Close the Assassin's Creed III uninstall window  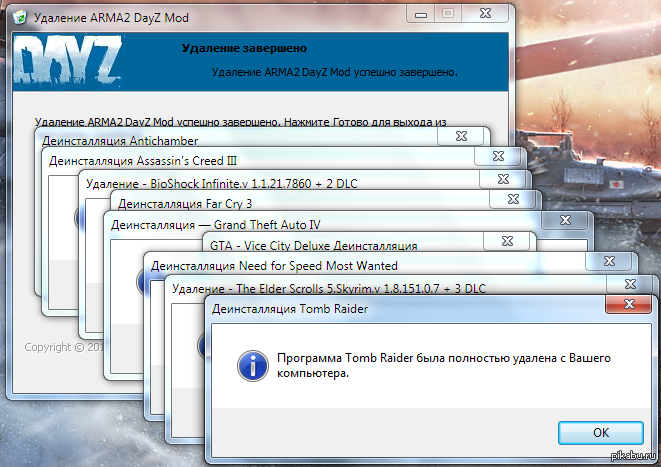click(x=498, y=156)
